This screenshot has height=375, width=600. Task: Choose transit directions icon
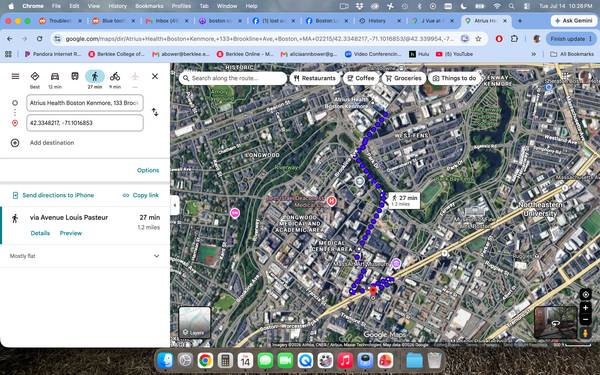pyautogui.click(x=75, y=77)
